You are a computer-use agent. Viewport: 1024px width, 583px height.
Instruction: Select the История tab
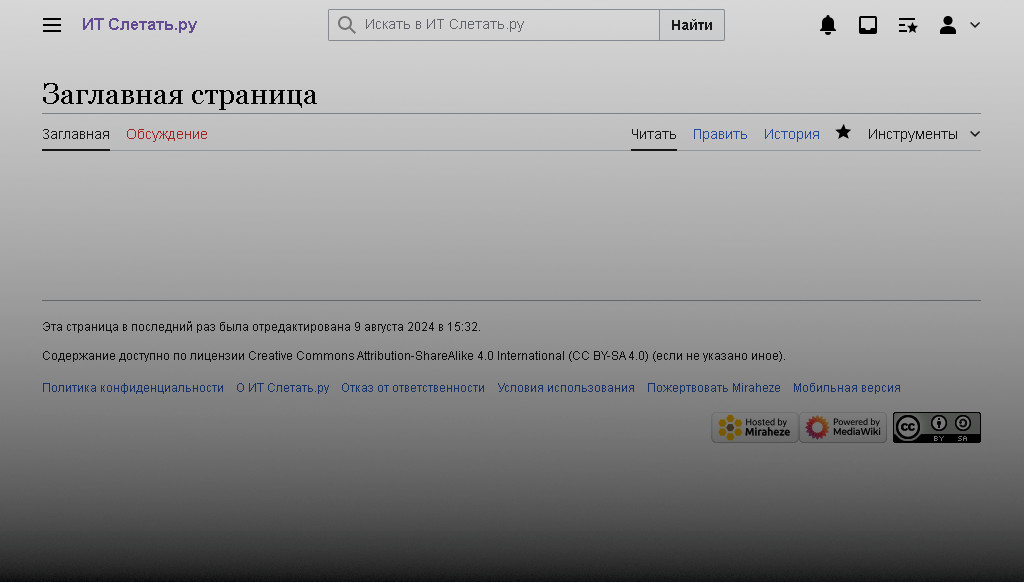(791, 134)
